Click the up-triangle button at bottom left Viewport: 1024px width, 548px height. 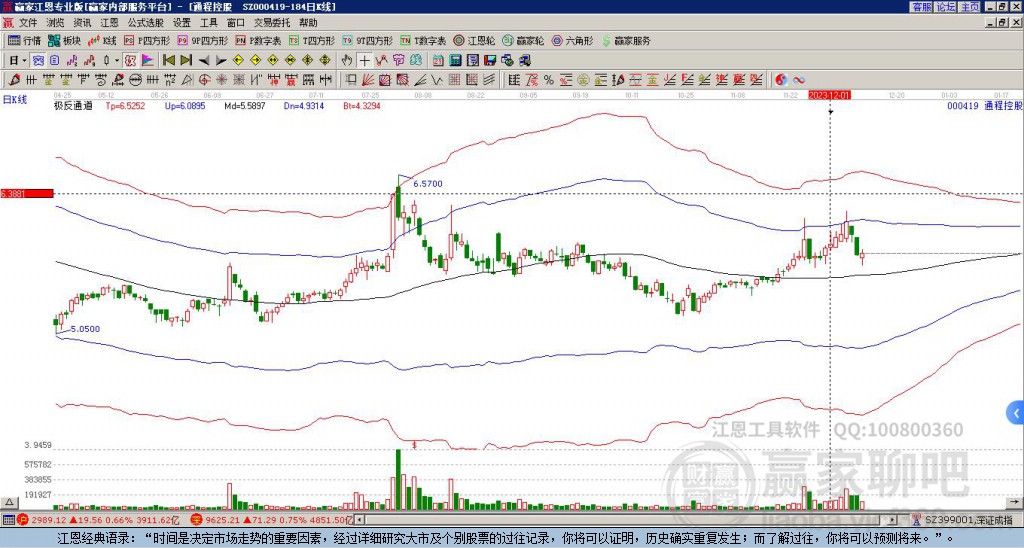(x=9, y=502)
